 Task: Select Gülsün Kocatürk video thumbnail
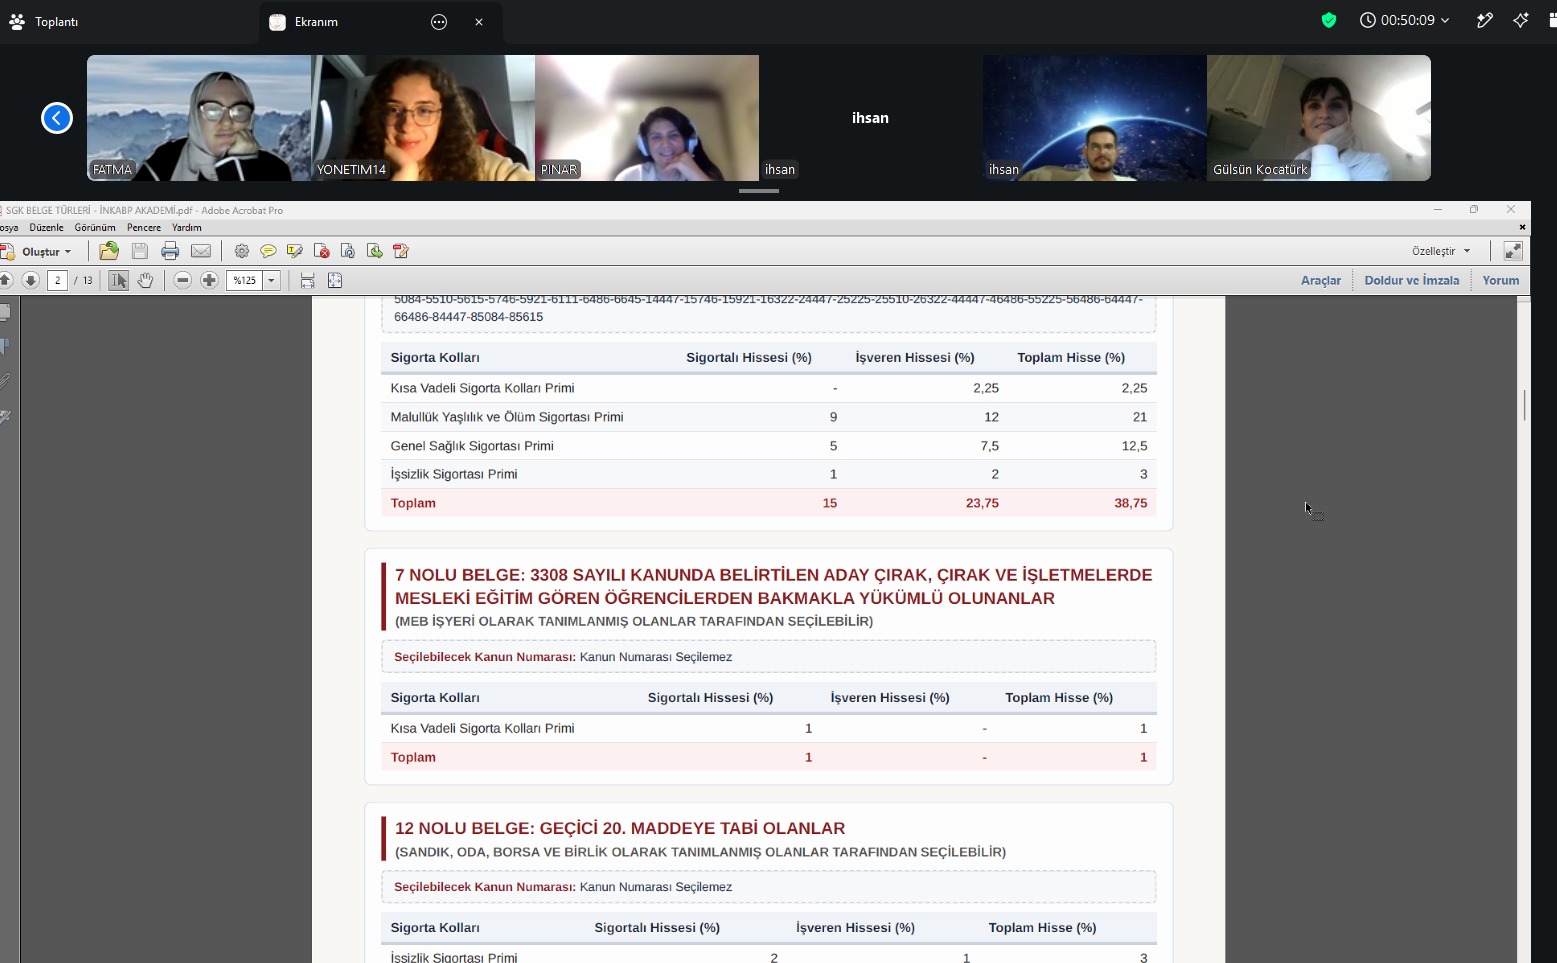(x=1319, y=118)
